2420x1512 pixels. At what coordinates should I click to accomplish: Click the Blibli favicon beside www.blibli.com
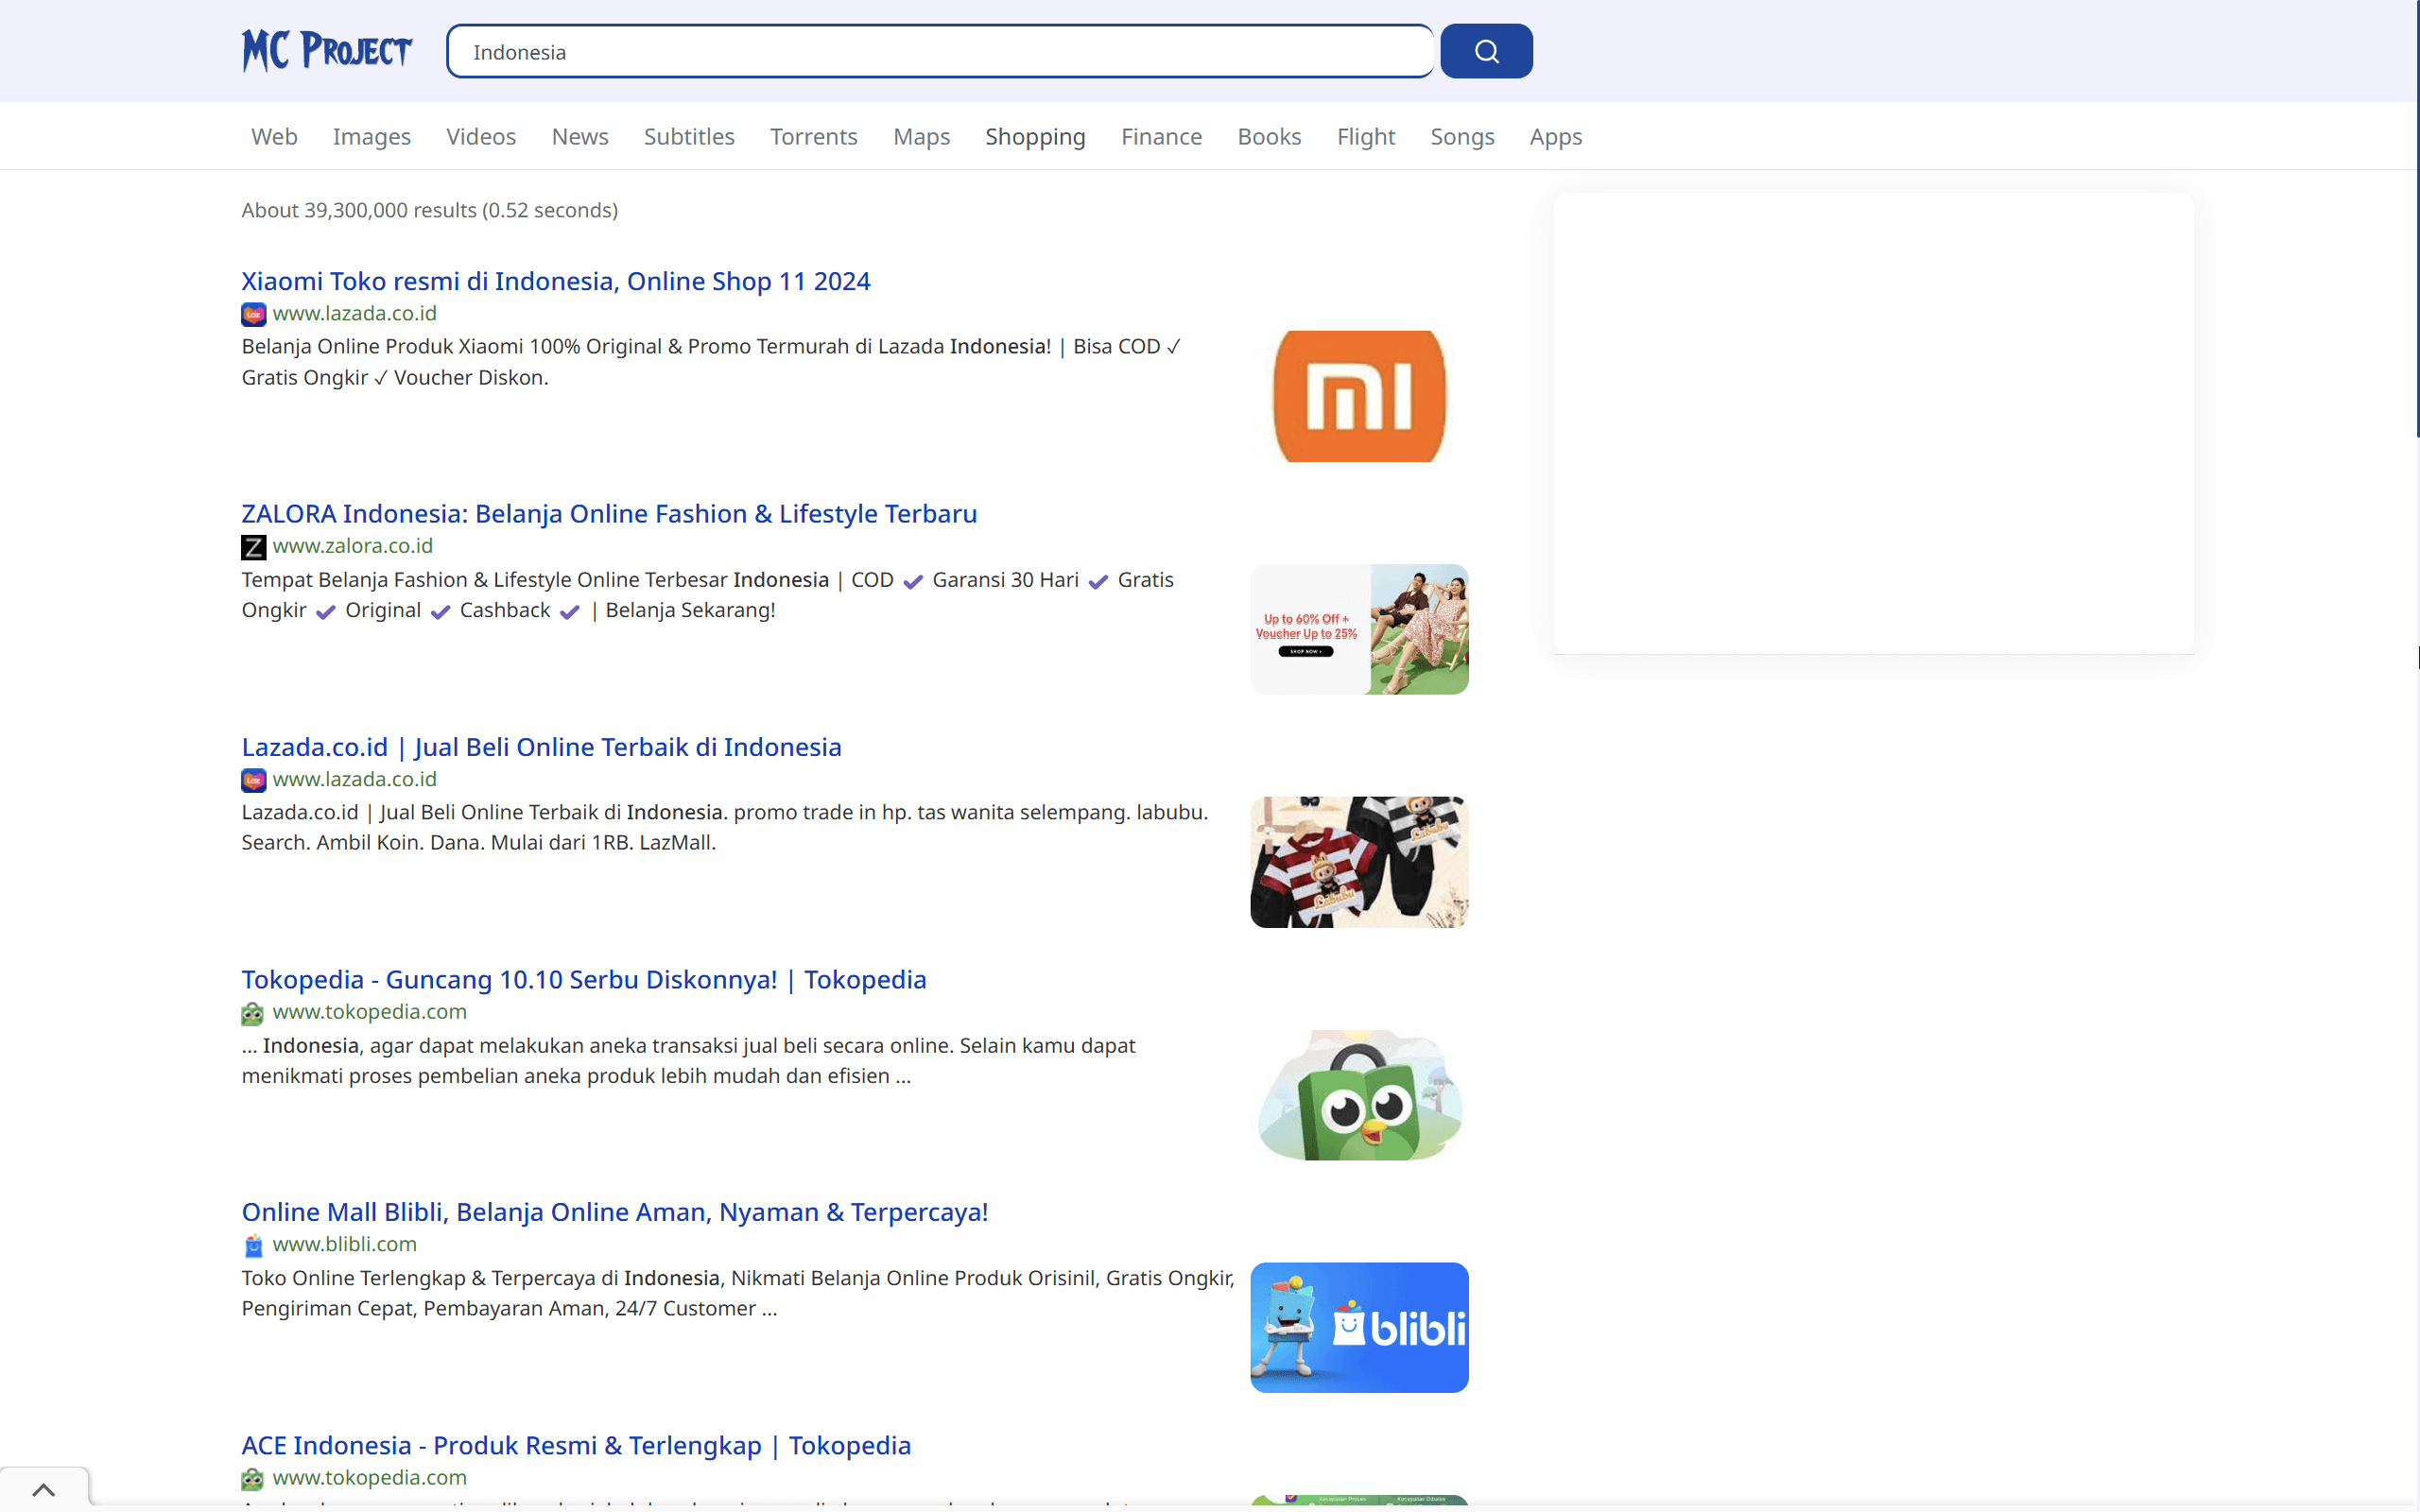(253, 1245)
